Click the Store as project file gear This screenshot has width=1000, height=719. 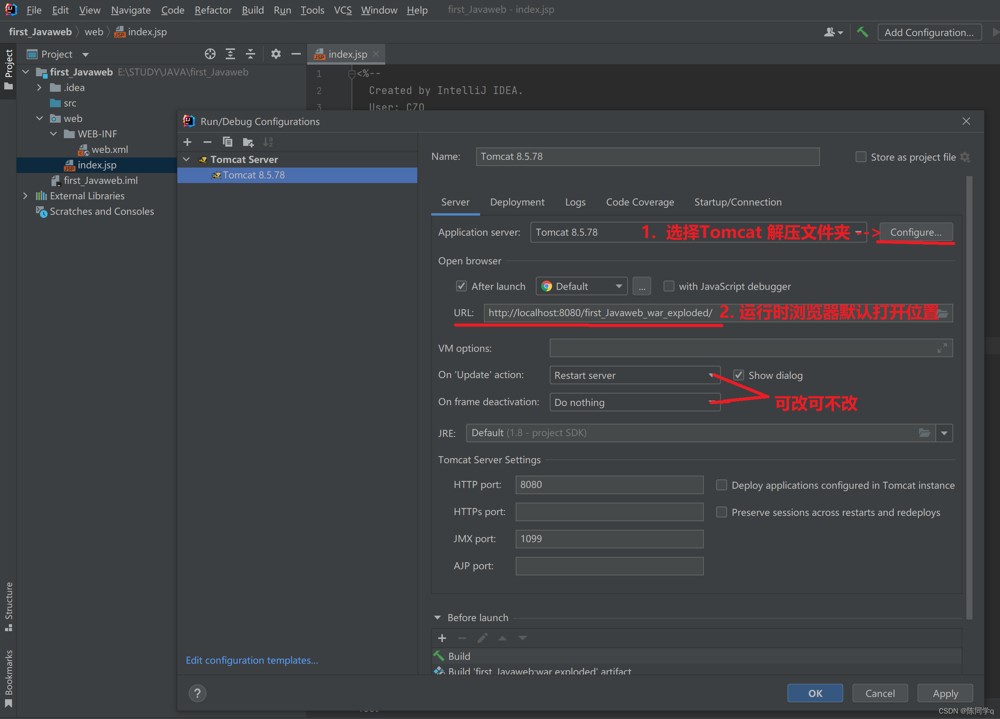pyautogui.click(x=965, y=157)
